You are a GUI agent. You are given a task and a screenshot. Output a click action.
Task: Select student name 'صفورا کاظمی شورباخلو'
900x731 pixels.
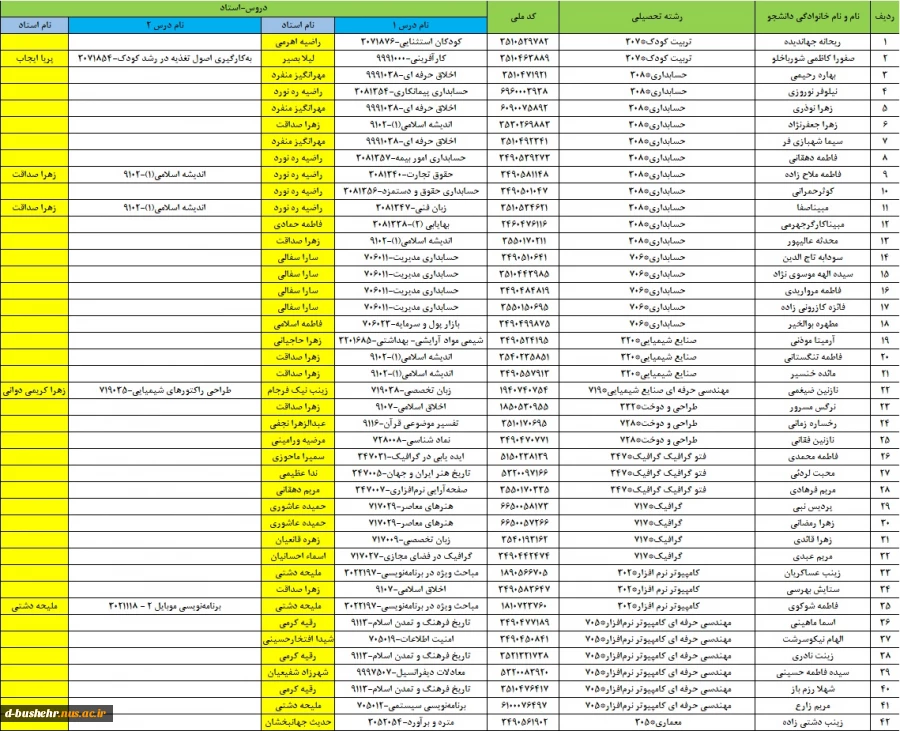(x=812, y=59)
